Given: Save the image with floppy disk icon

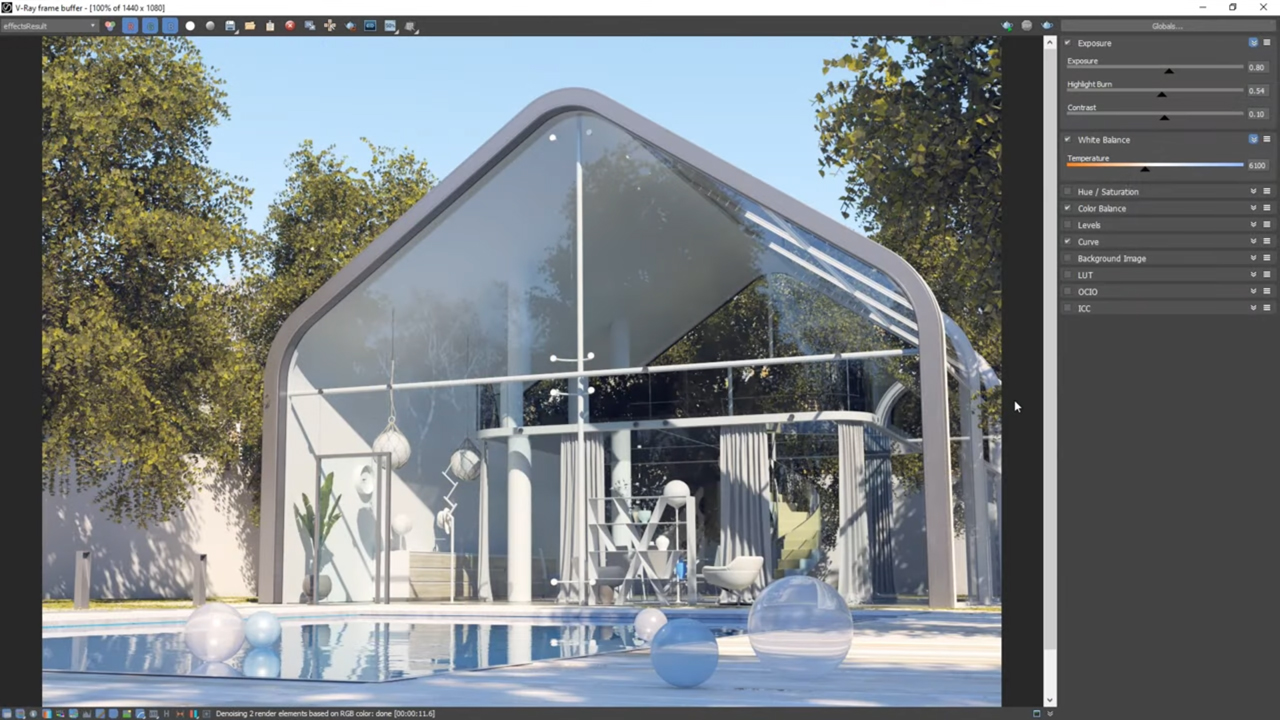Looking at the screenshot, I should pos(230,26).
